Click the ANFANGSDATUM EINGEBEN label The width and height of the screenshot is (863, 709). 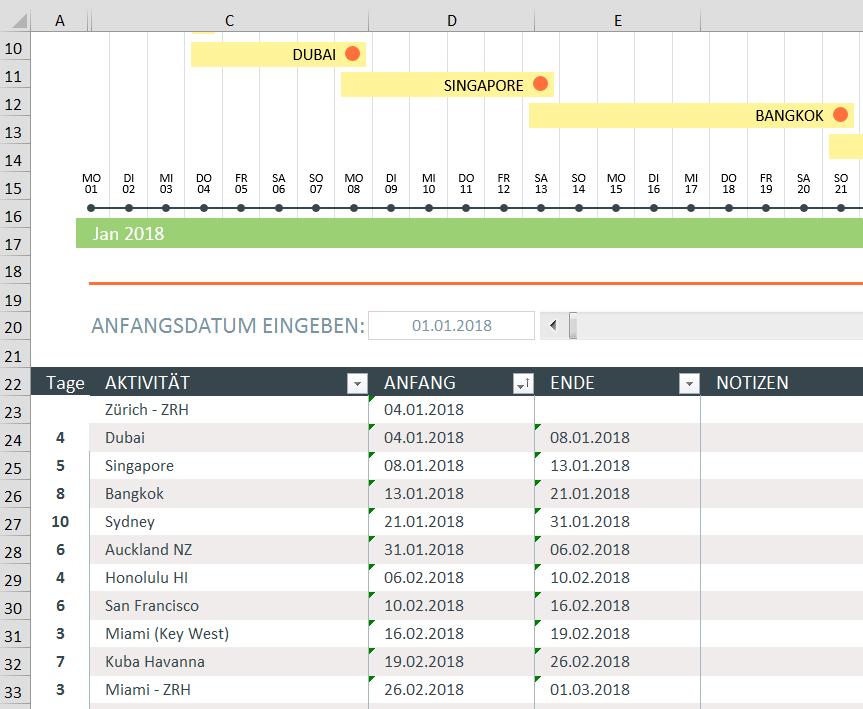tap(228, 325)
